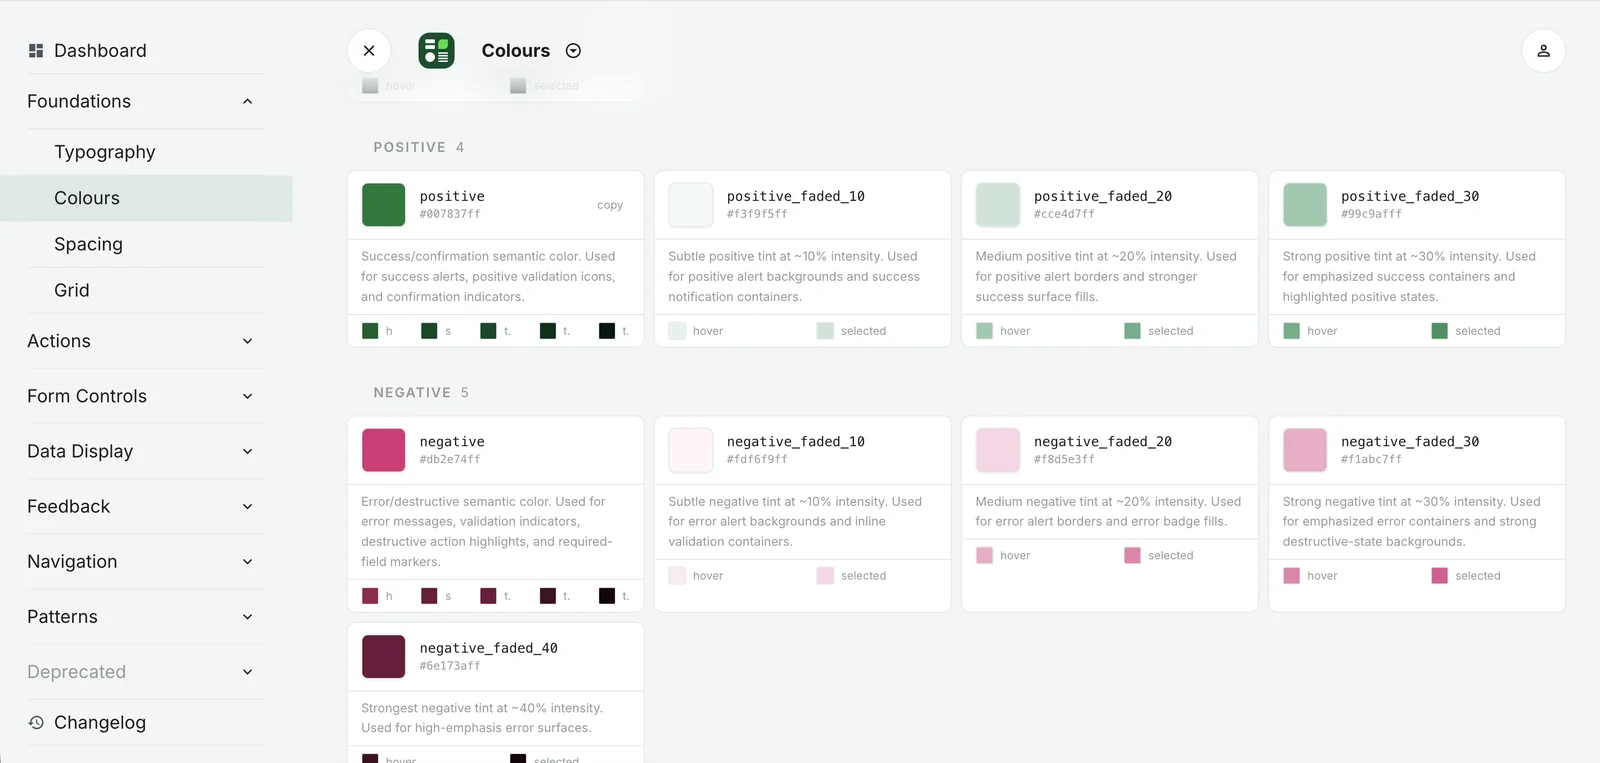Click the positive_faded_20 swatch
The height and width of the screenshot is (763, 1600).
pyautogui.click(x=997, y=204)
